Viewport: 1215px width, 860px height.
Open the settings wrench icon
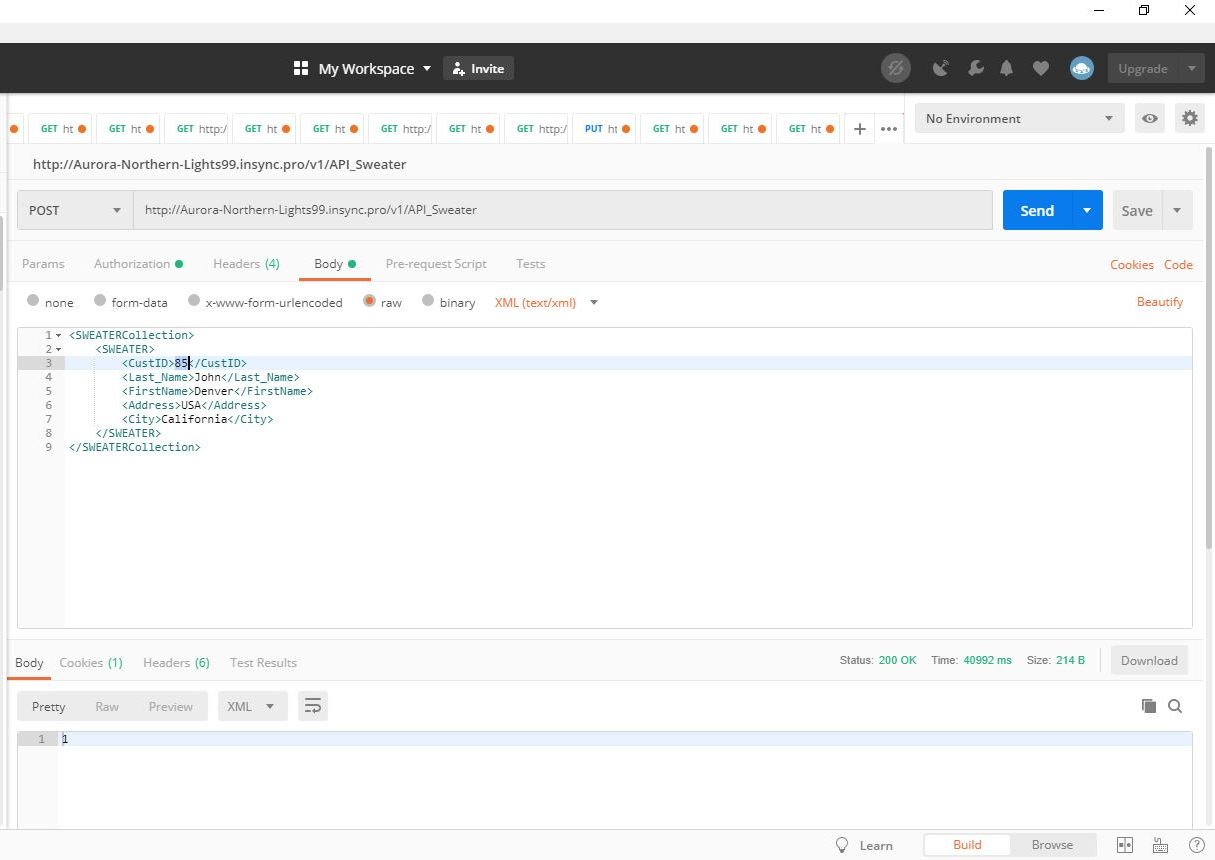coord(975,69)
